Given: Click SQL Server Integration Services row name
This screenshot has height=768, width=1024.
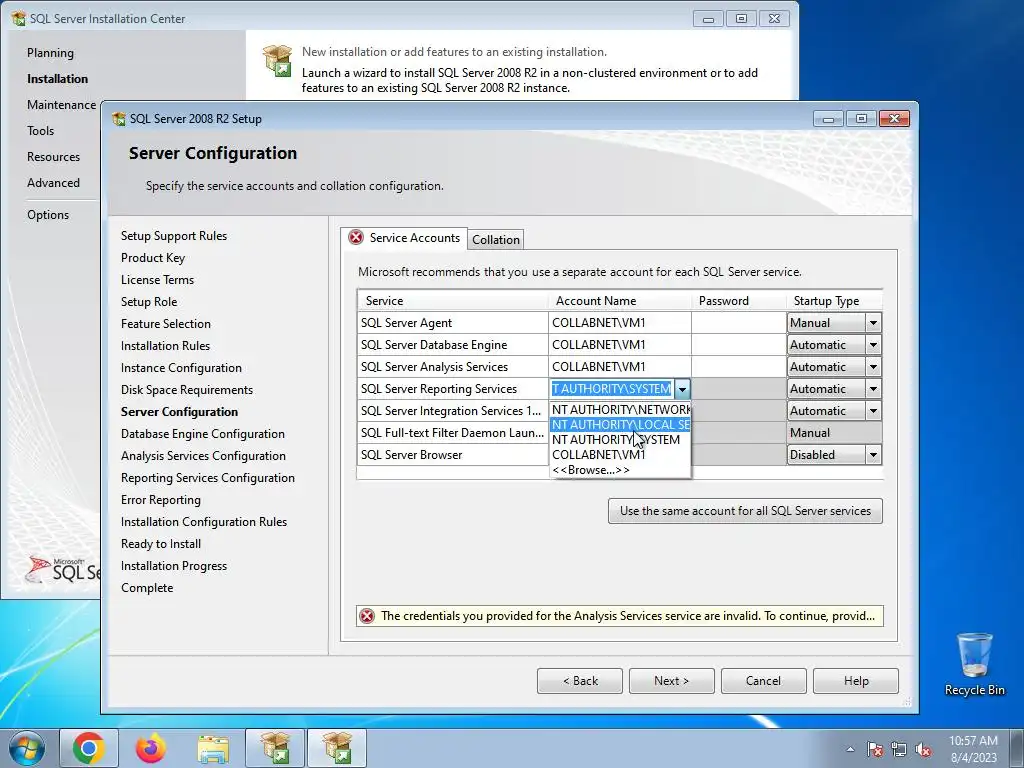Looking at the screenshot, I should pos(453,411).
